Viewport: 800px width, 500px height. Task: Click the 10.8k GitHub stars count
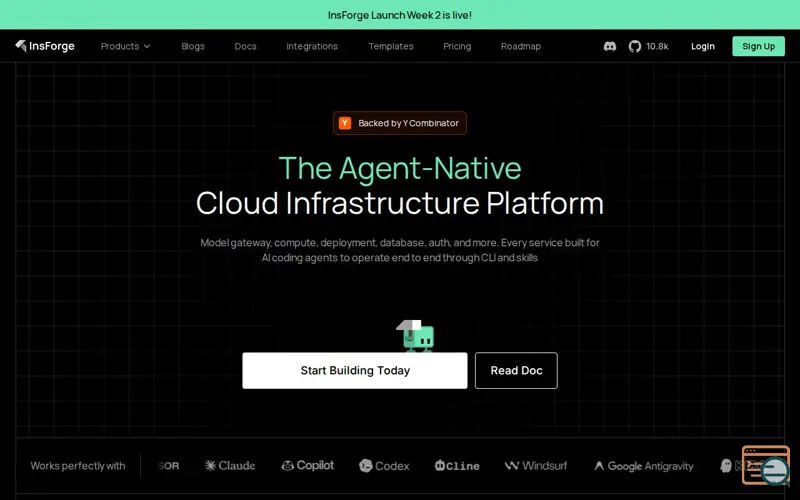point(657,46)
